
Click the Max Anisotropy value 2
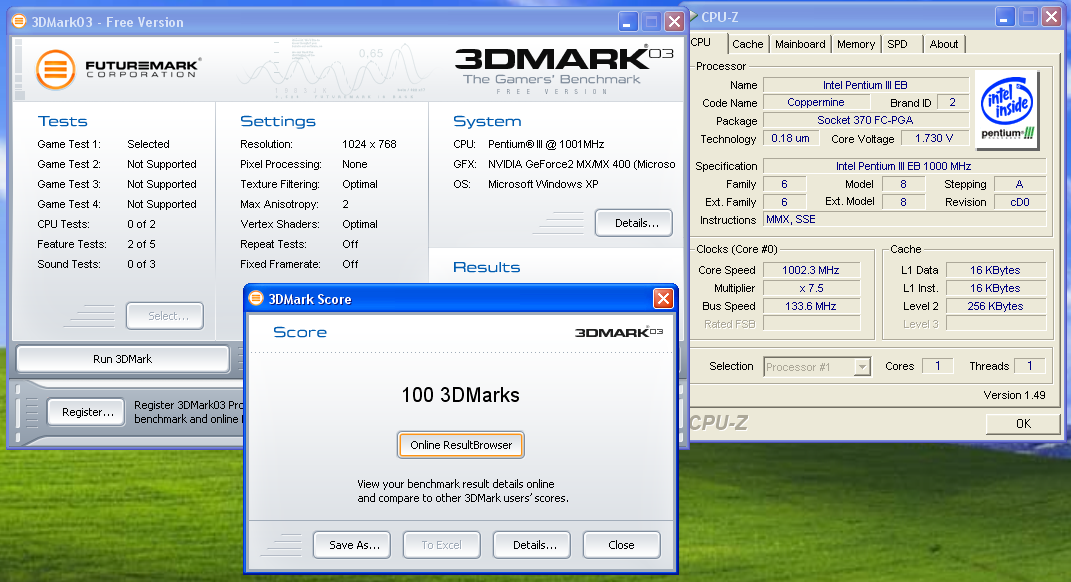346,204
